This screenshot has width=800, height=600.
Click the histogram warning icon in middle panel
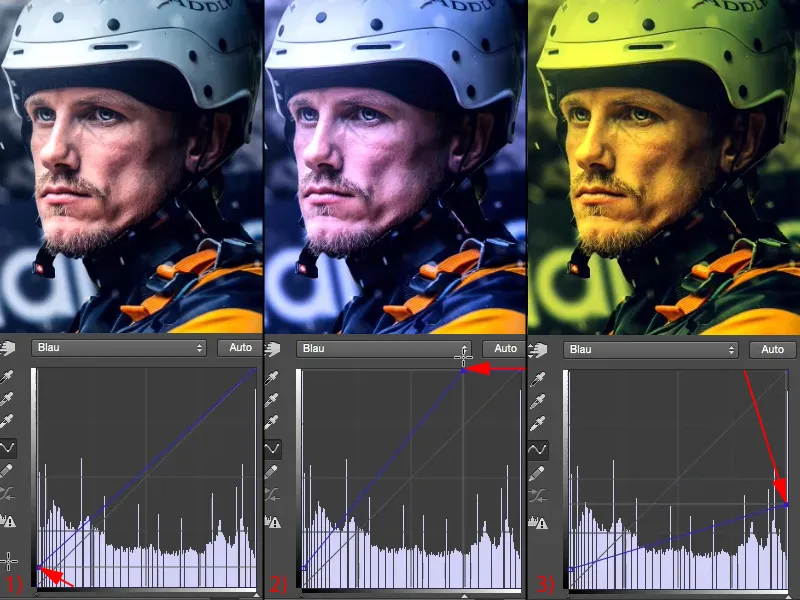[273, 521]
